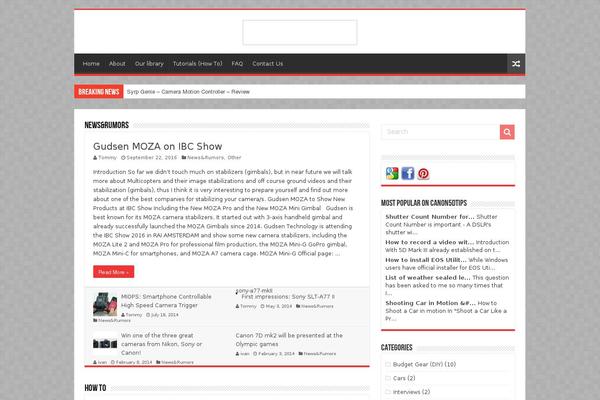Screen dimensions: 600x400
Task: Open First impressions: Sony SLT-A77 II article
Action: (288, 297)
